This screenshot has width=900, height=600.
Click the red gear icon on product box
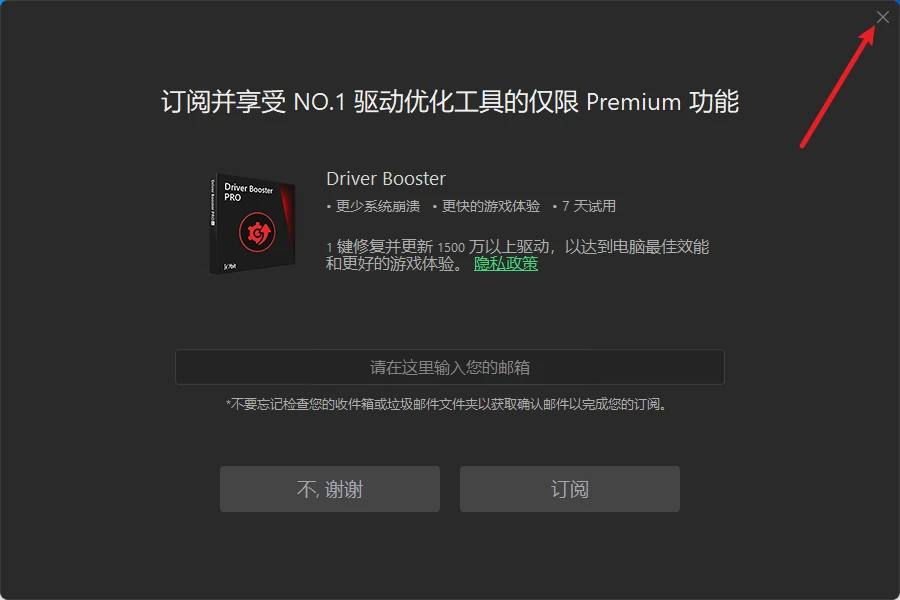click(x=257, y=232)
